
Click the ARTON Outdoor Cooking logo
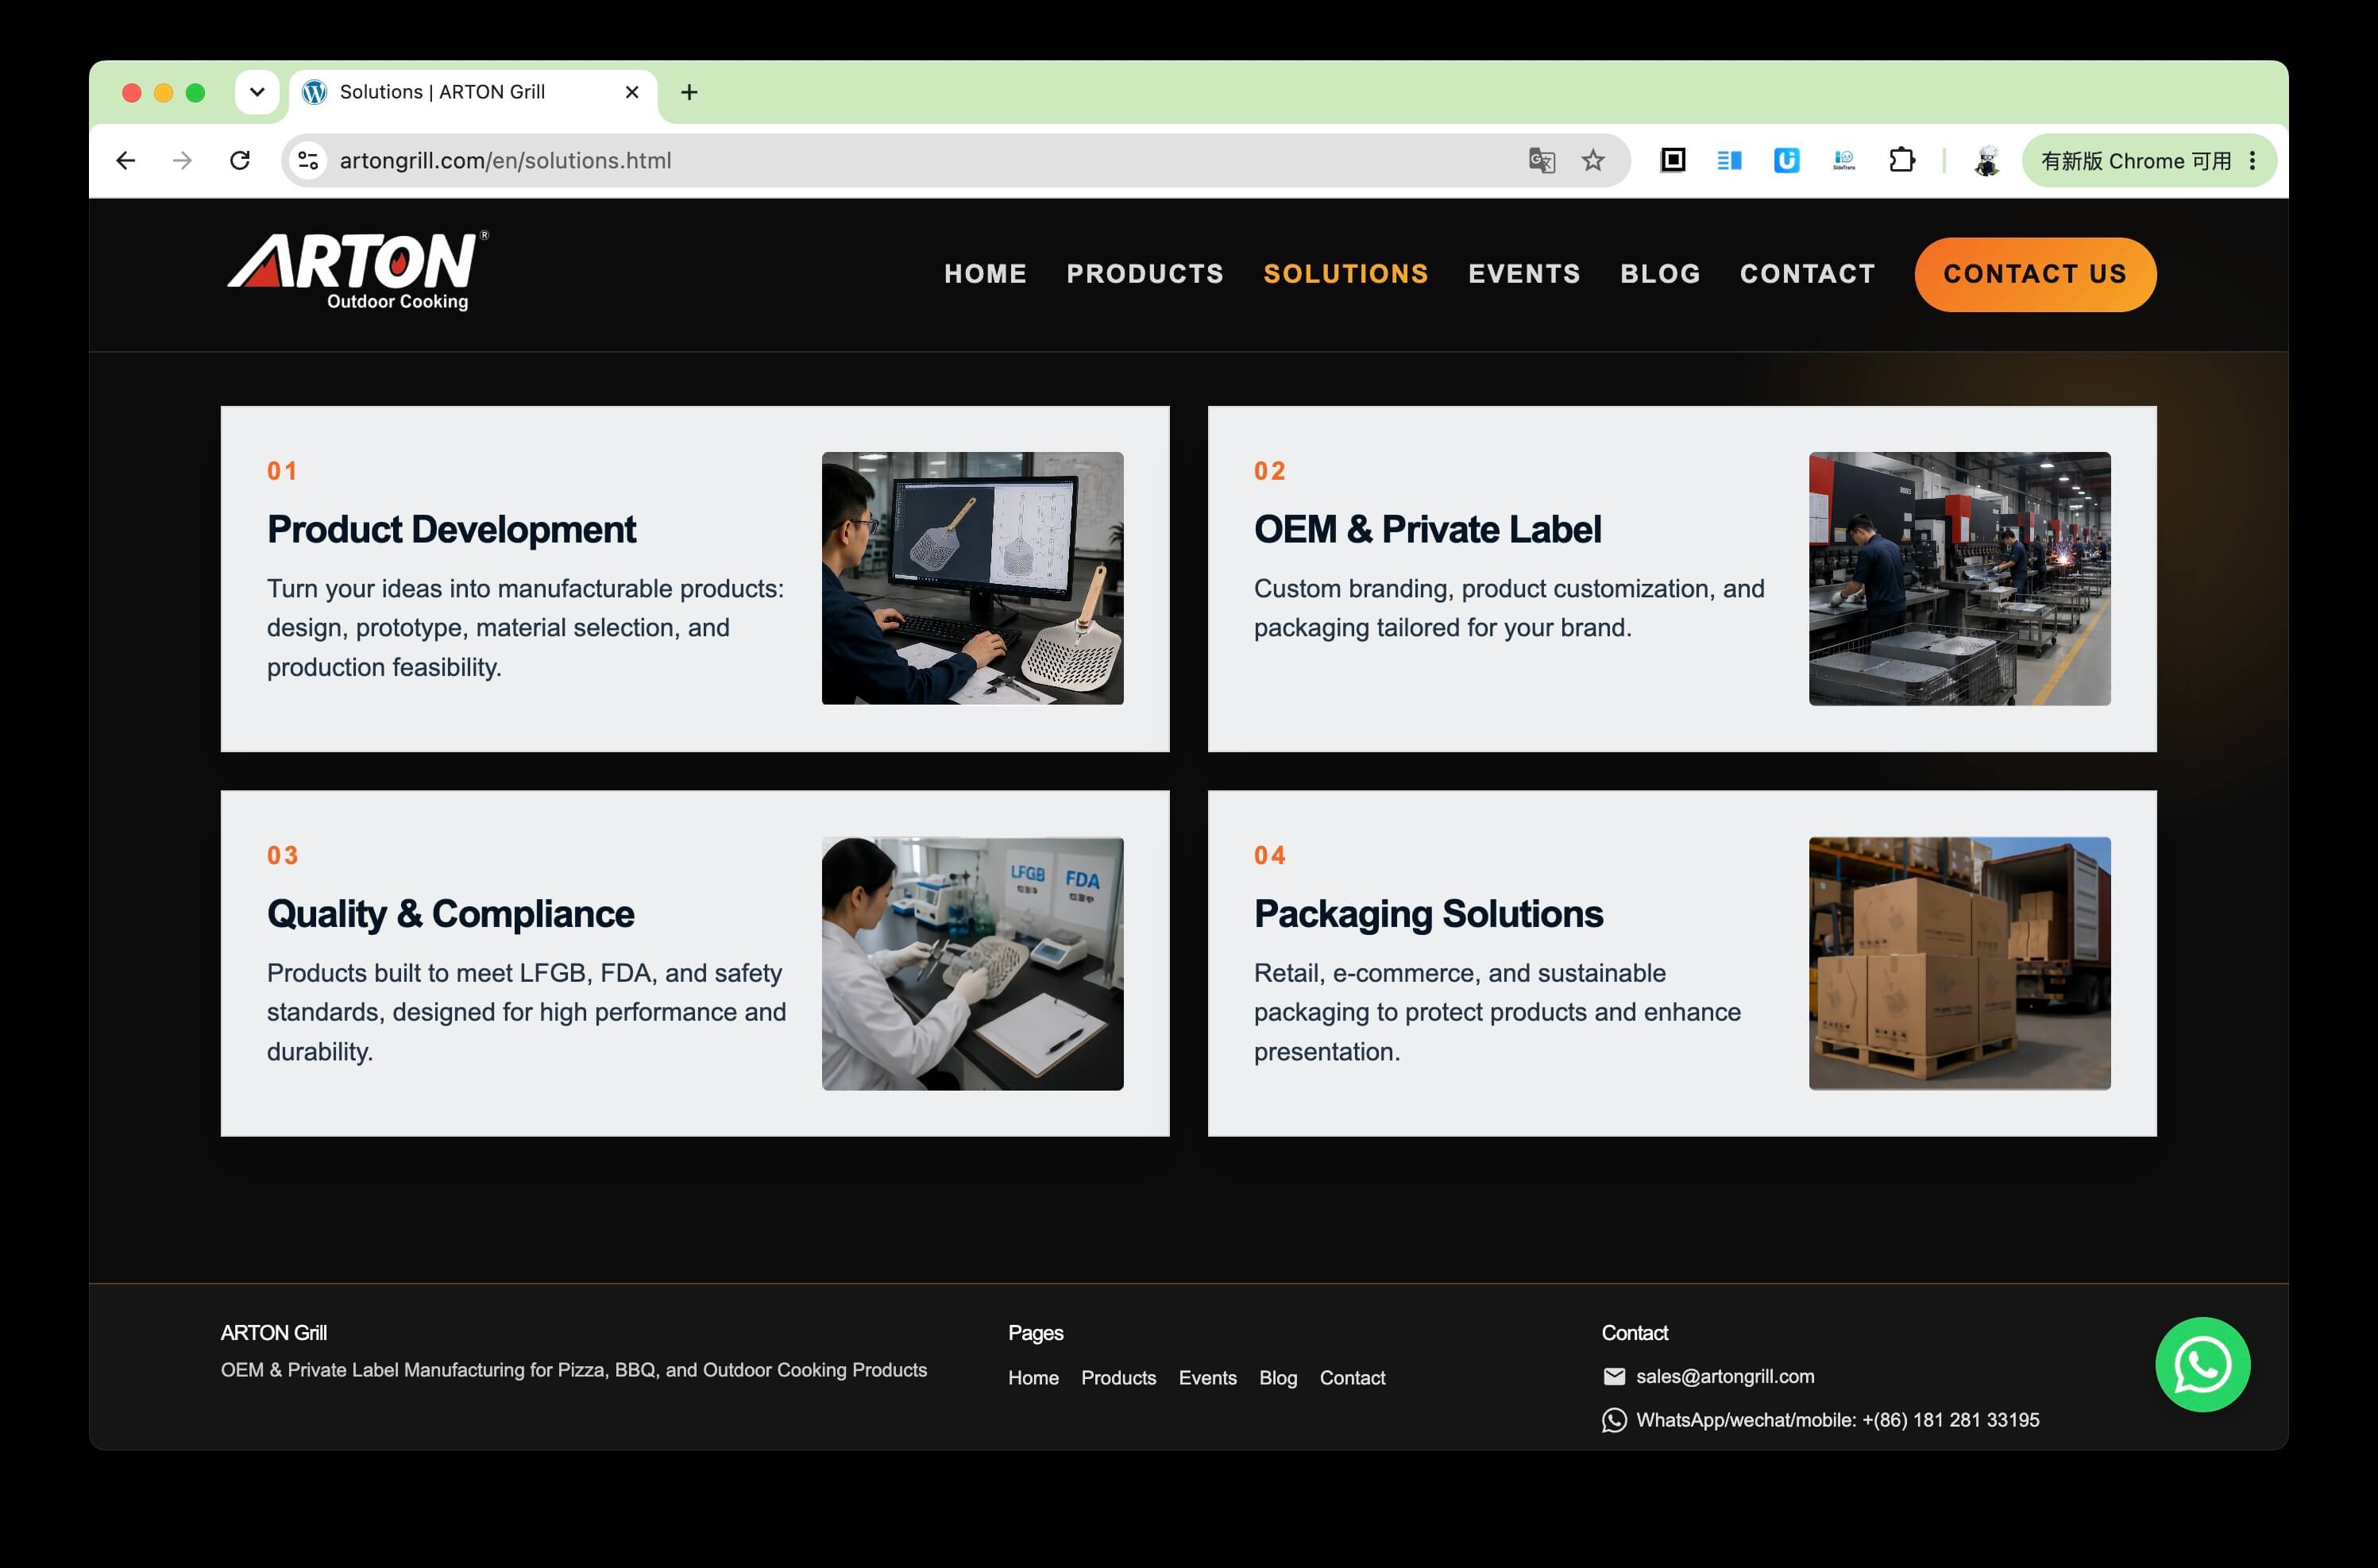point(358,272)
